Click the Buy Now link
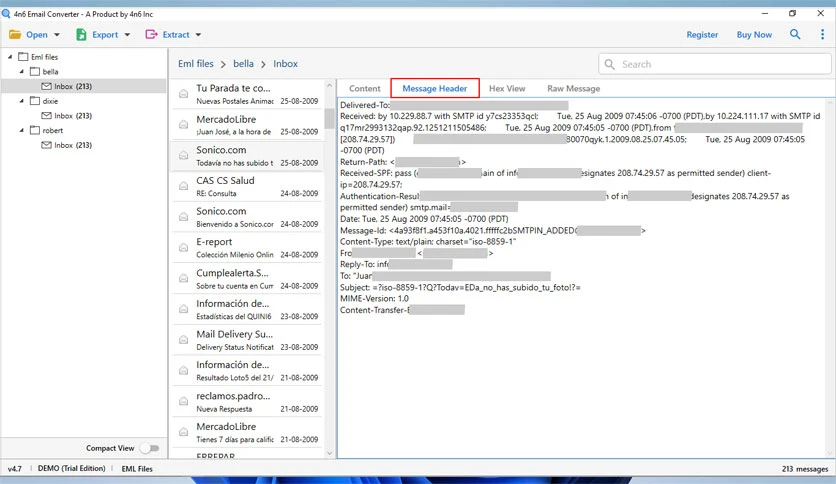 coord(754,35)
